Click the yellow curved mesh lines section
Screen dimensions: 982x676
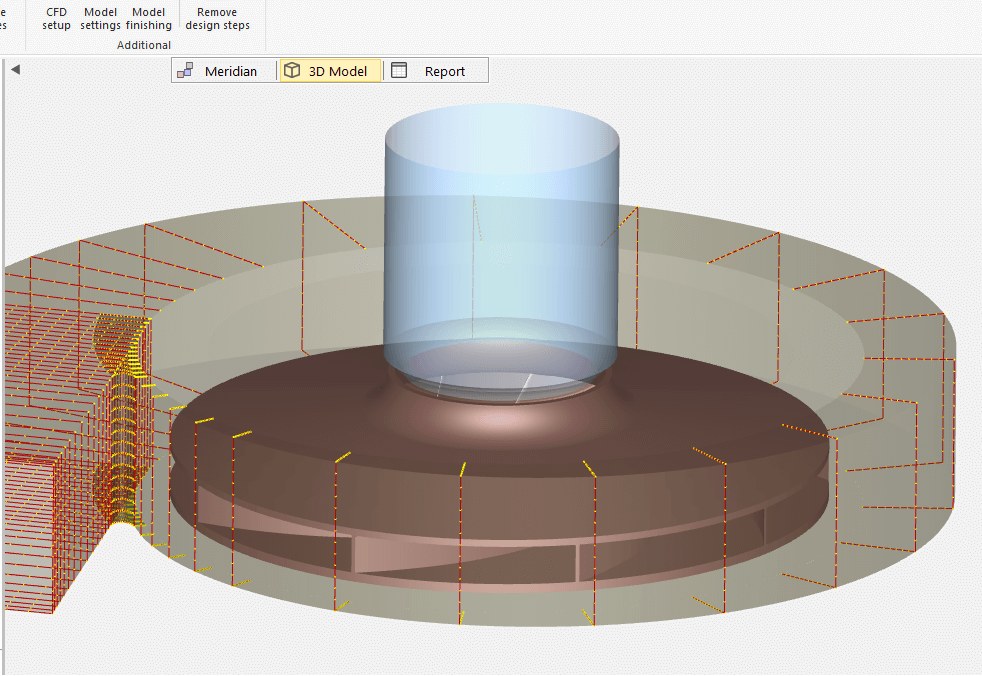coord(123,420)
